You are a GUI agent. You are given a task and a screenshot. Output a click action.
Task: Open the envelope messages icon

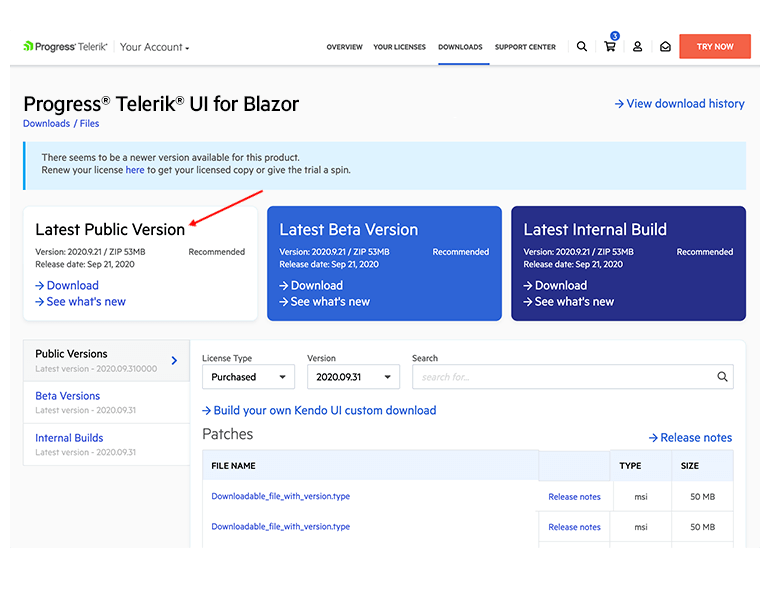(665, 47)
